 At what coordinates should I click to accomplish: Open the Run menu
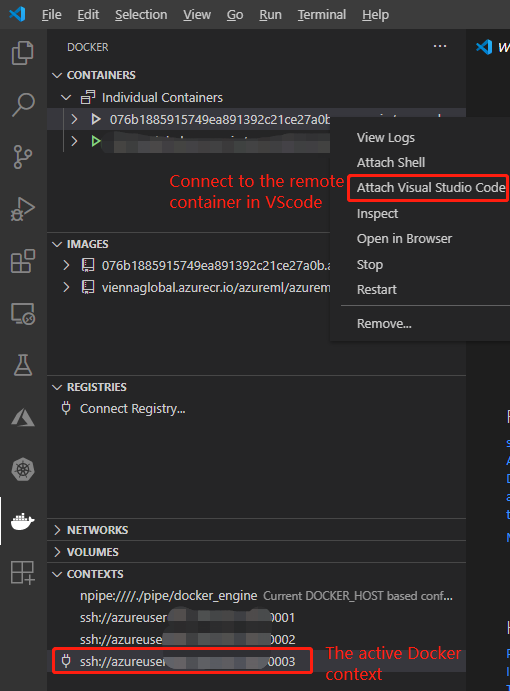pyautogui.click(x=270, y=15)
